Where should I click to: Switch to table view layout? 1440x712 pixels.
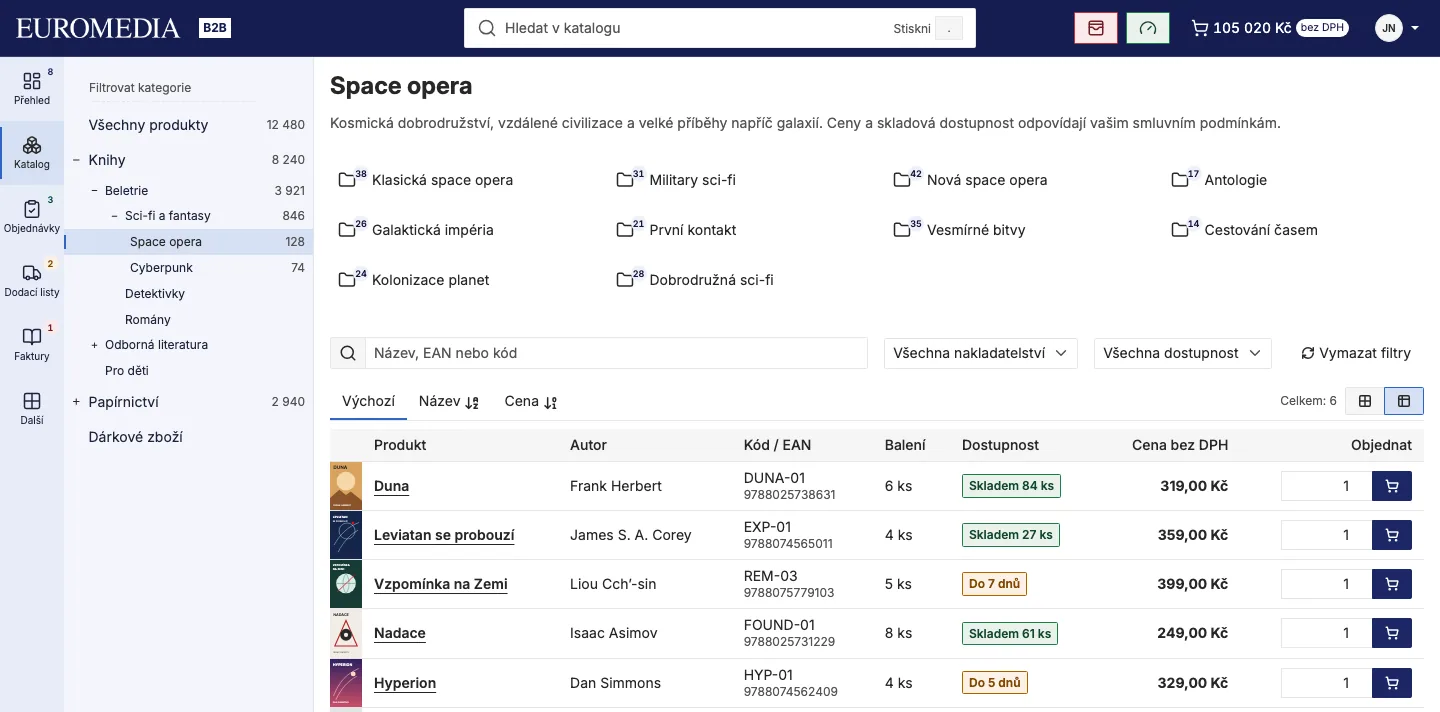[x=1404, y=401]
